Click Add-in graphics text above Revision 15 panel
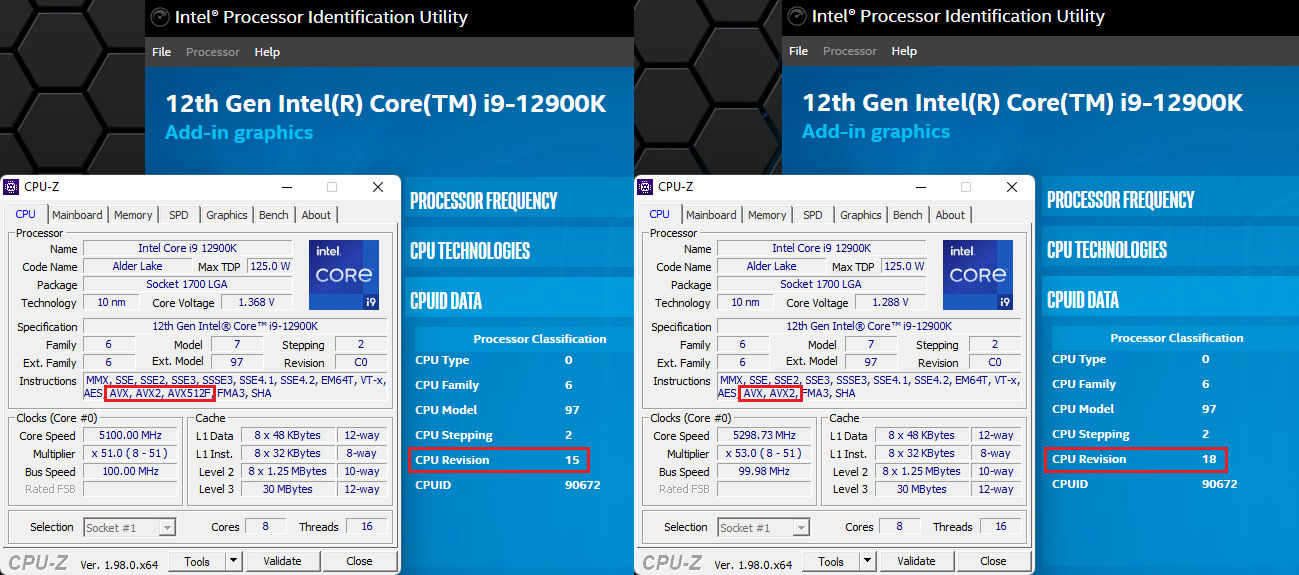Screen dimensions: 1299x575 point(239,133)
